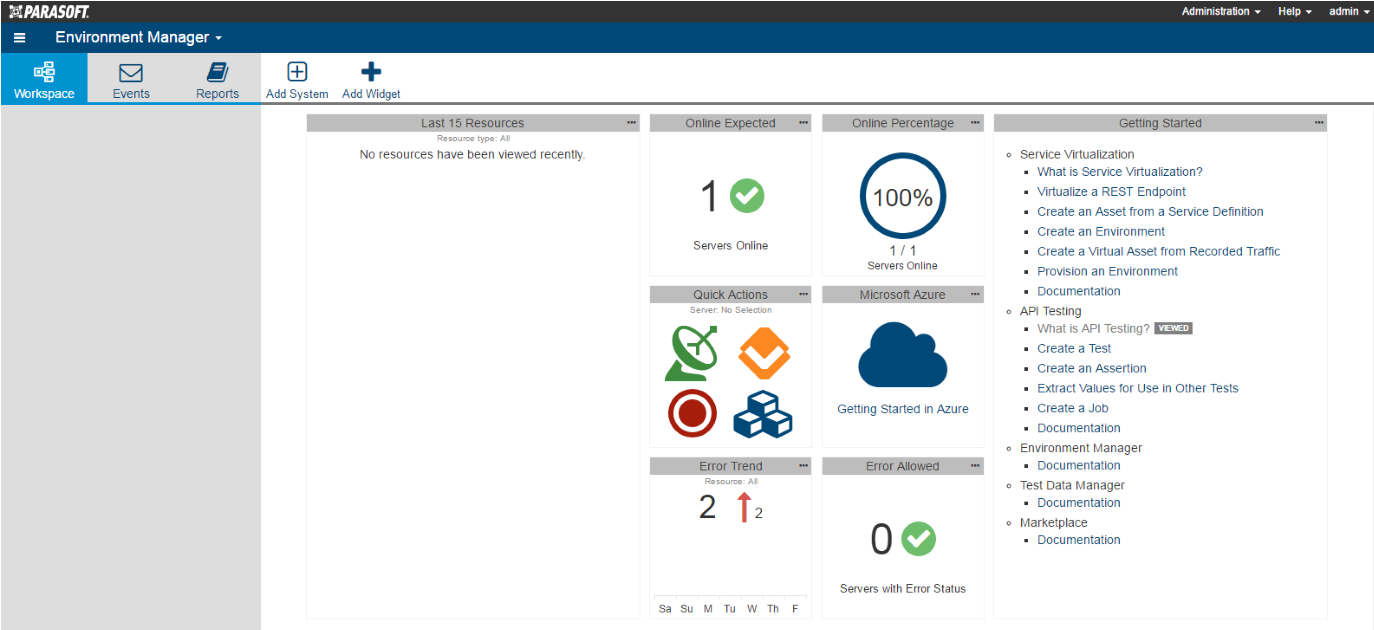The height and width of the screenshot is (630, 1374).
Task: Open the Environment Manager dropdown
Action: click(138, 38)
